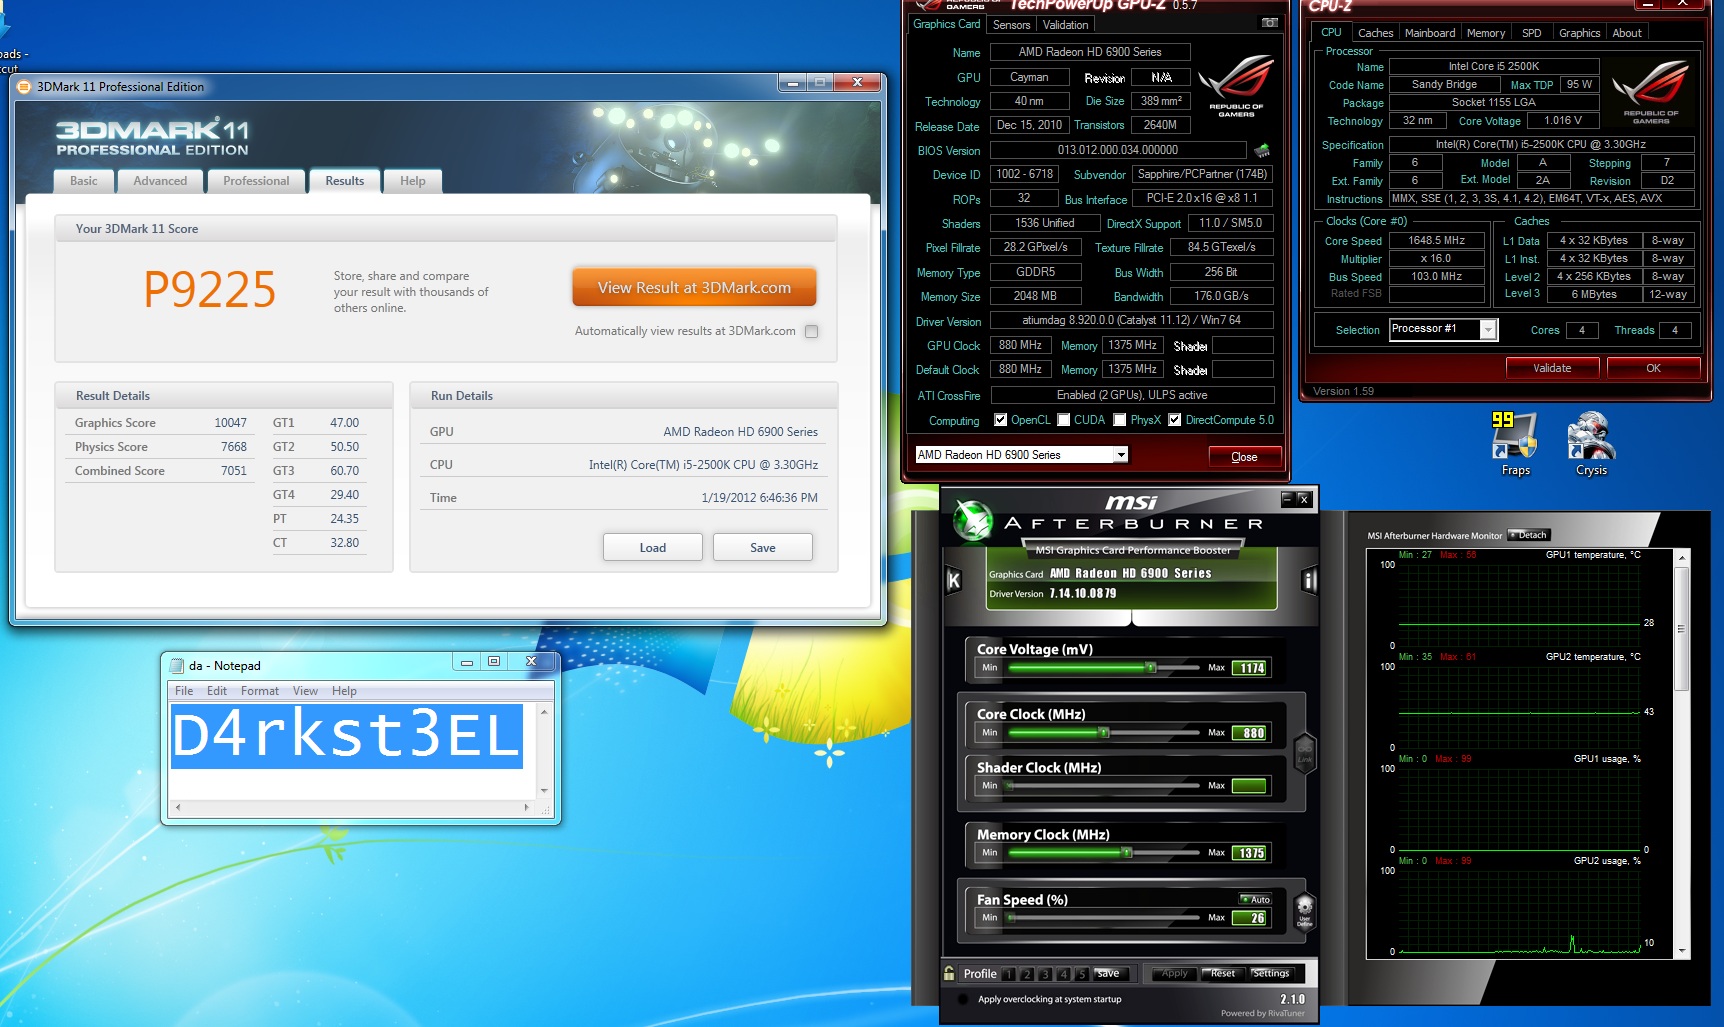Click the ROG logo in CPU-Z
1724x1027 pixels.
(1650, 91)
